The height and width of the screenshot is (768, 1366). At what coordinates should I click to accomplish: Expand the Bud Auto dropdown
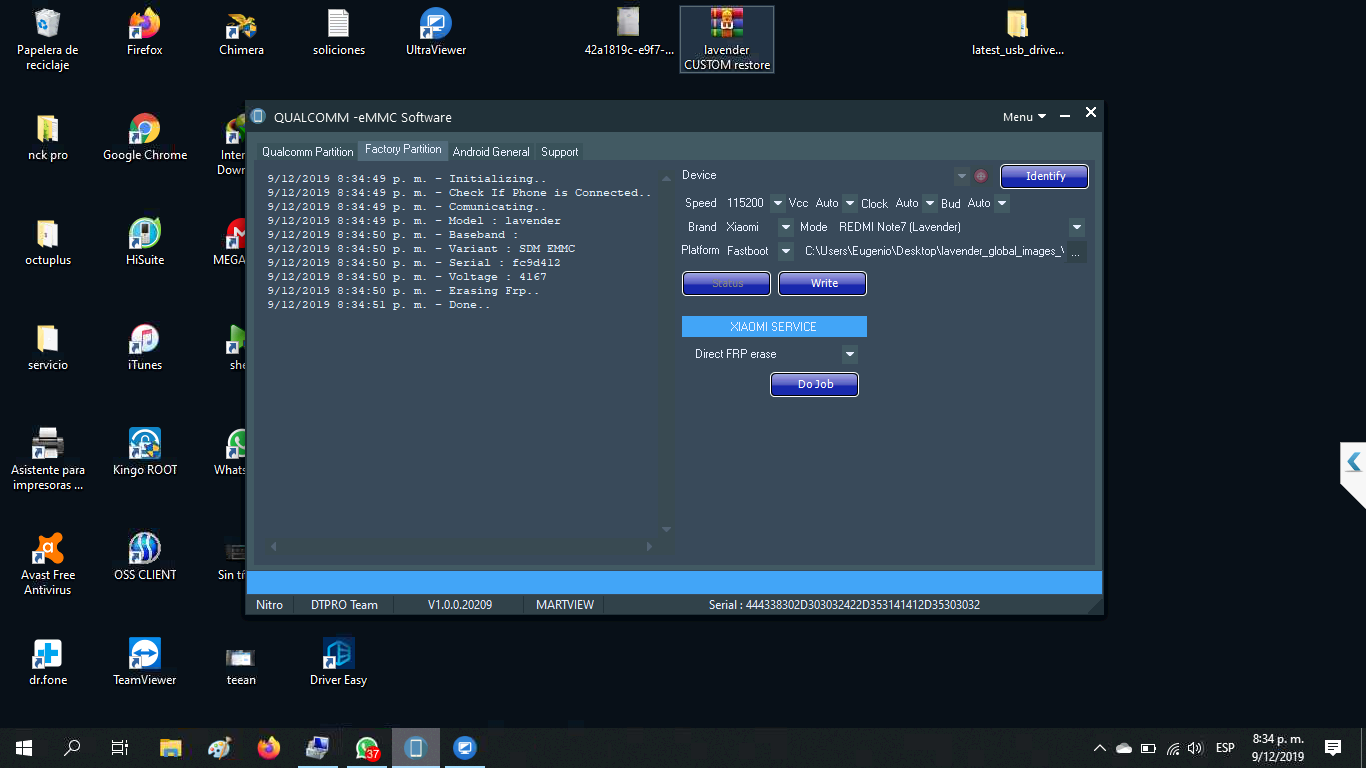coord(1002,203)
